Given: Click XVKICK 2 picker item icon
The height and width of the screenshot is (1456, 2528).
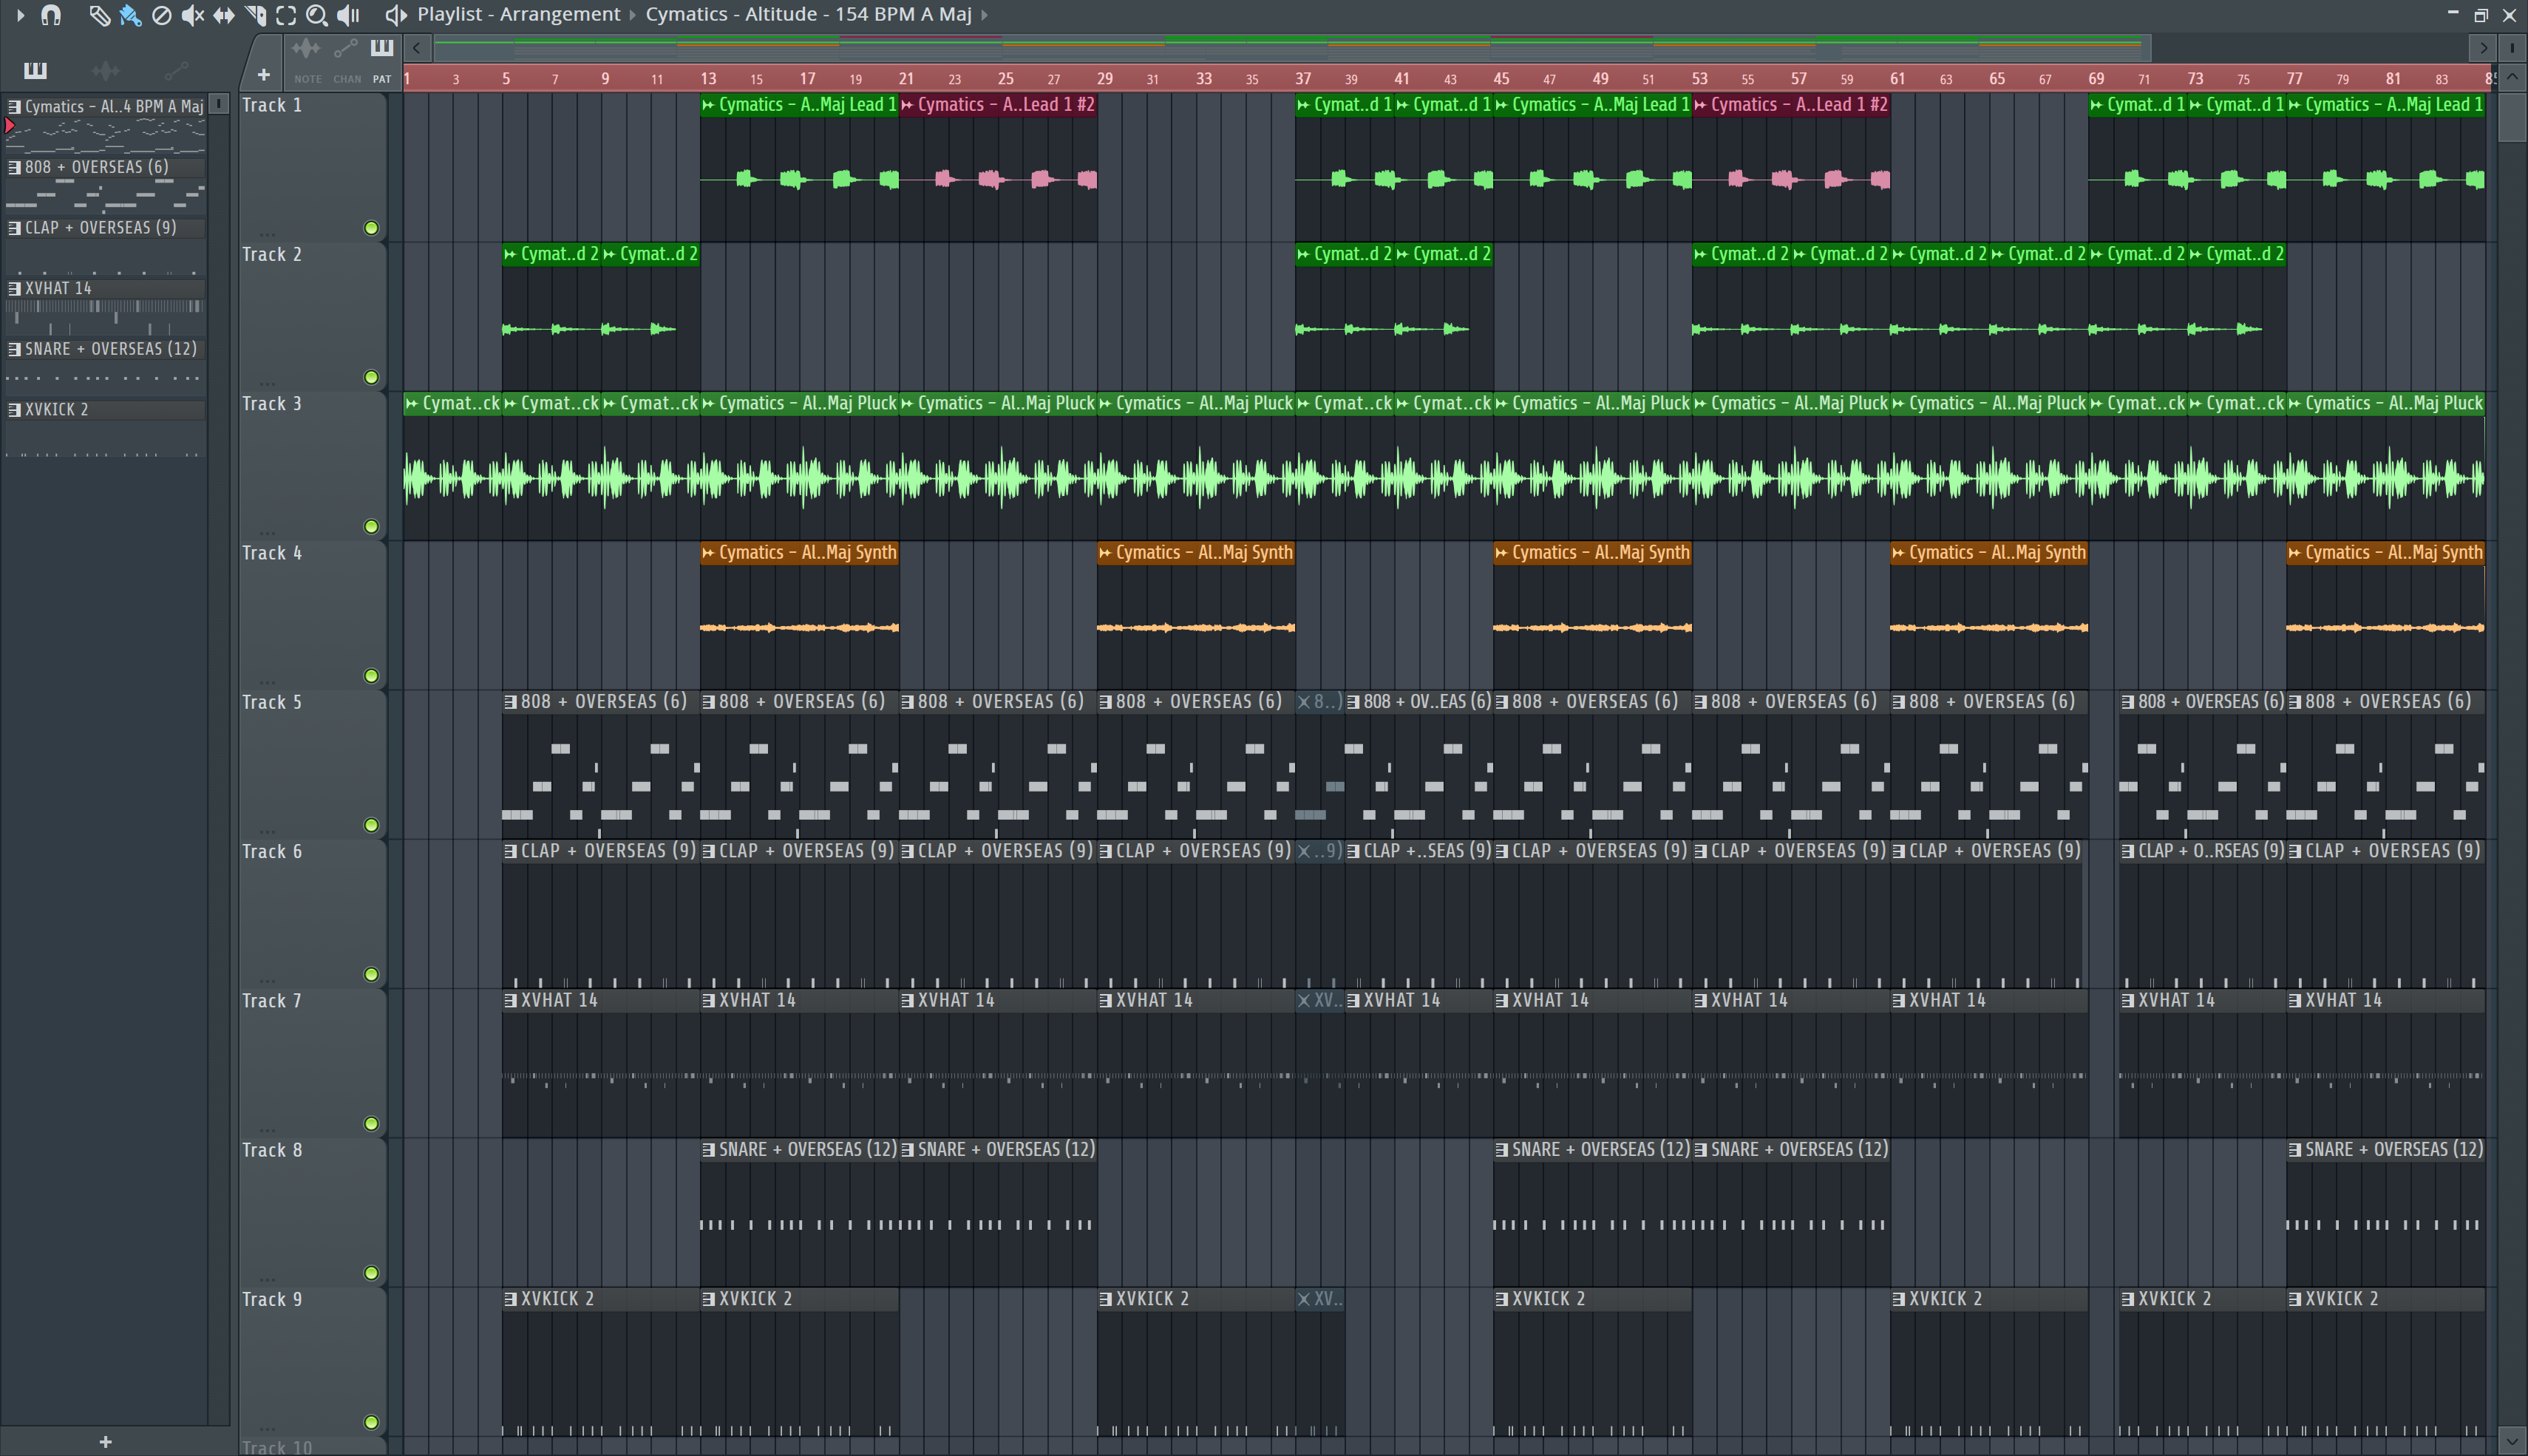Looking at the screenshot, I should 14,410.
